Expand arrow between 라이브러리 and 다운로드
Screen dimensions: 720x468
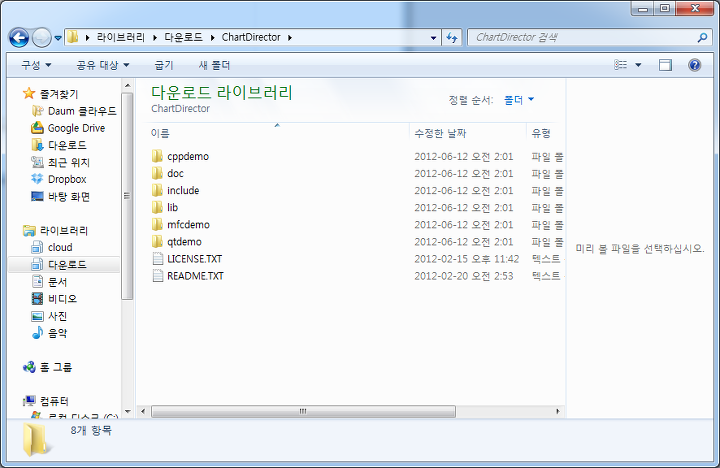click(x=155, y=38)
